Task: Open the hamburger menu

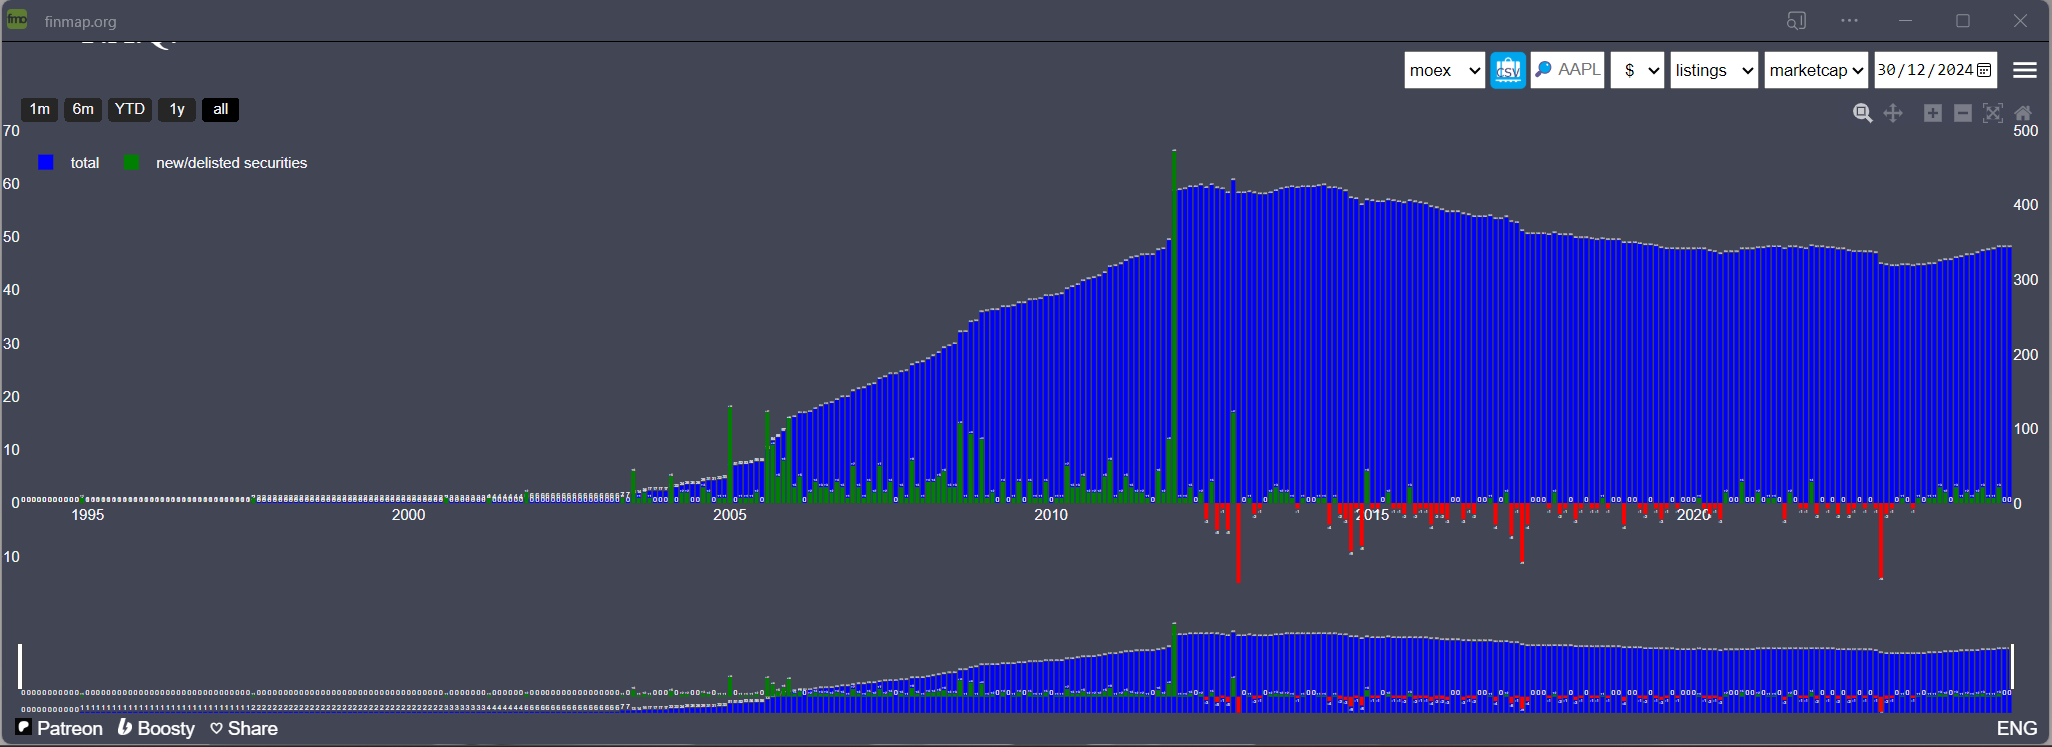Action: [2025, 70]
